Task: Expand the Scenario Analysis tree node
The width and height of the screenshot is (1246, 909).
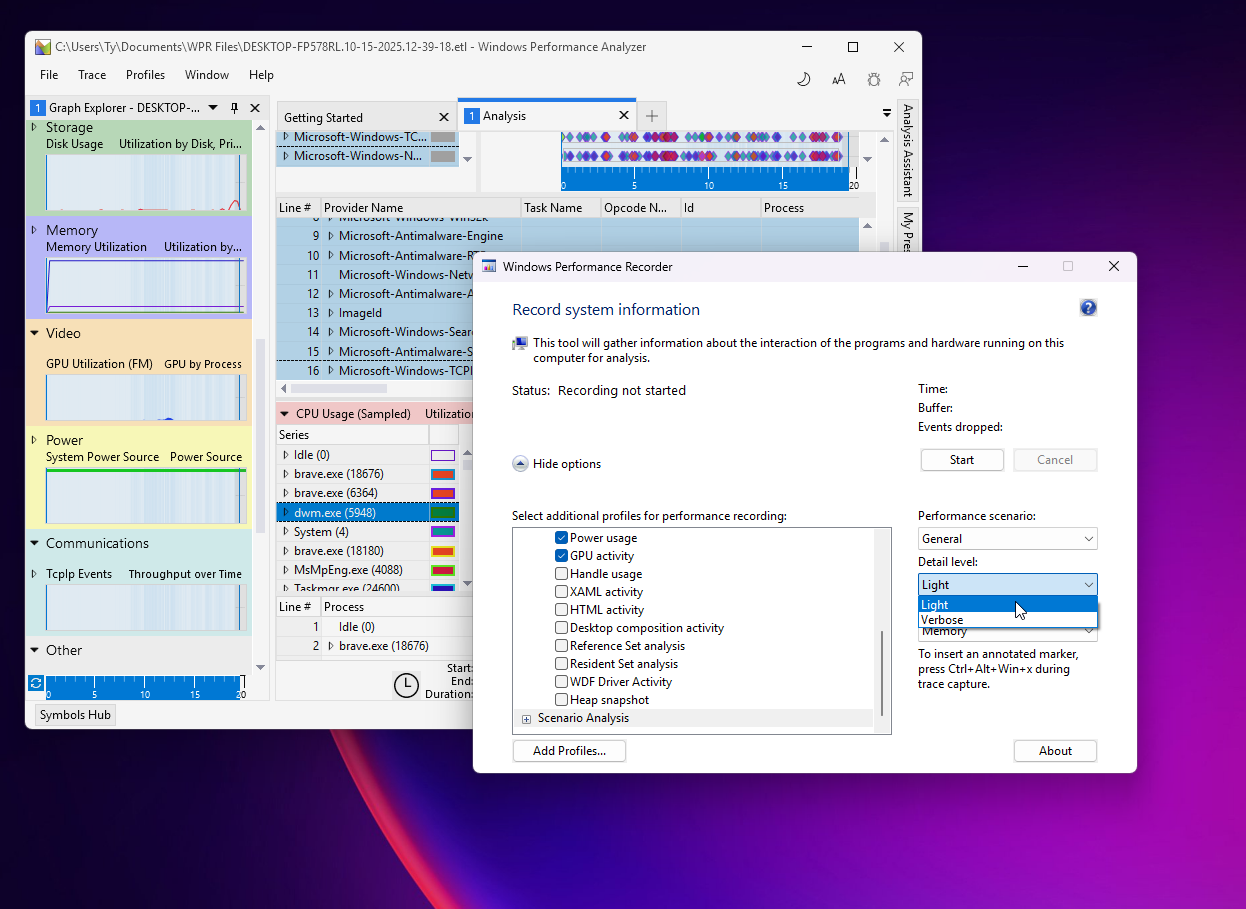Action: [526, 719]
